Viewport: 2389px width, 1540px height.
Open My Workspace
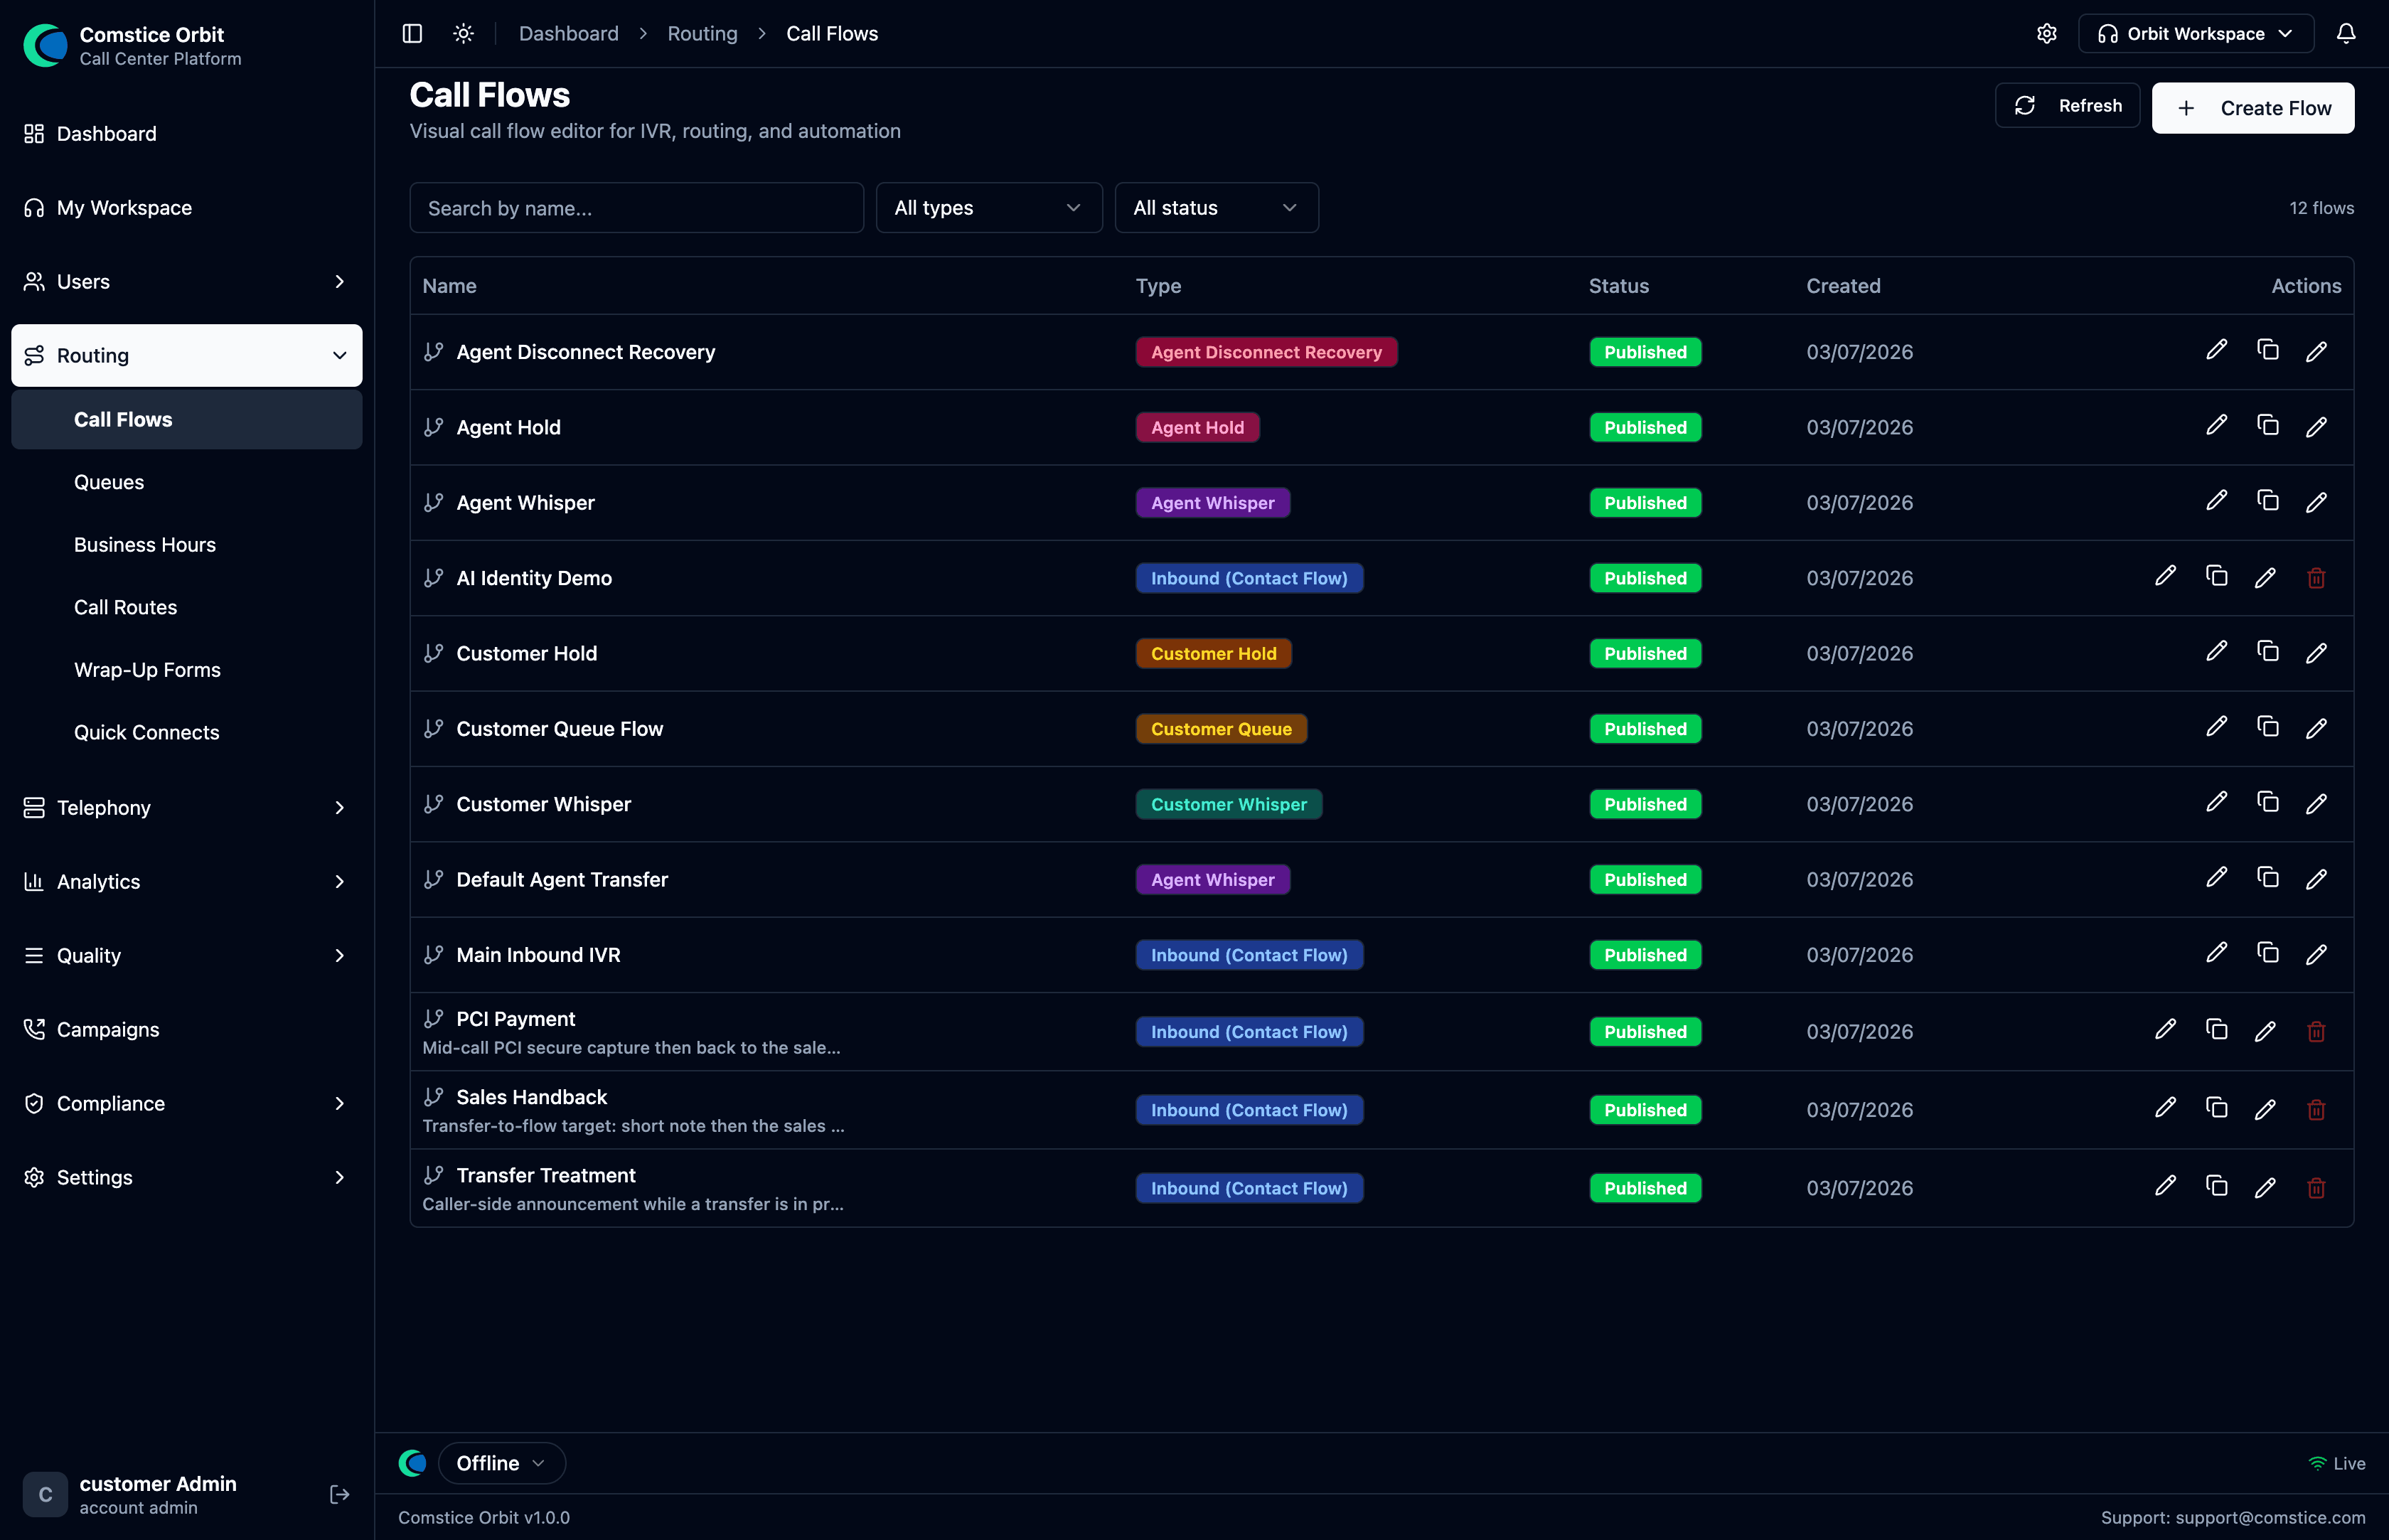(186, 208)
